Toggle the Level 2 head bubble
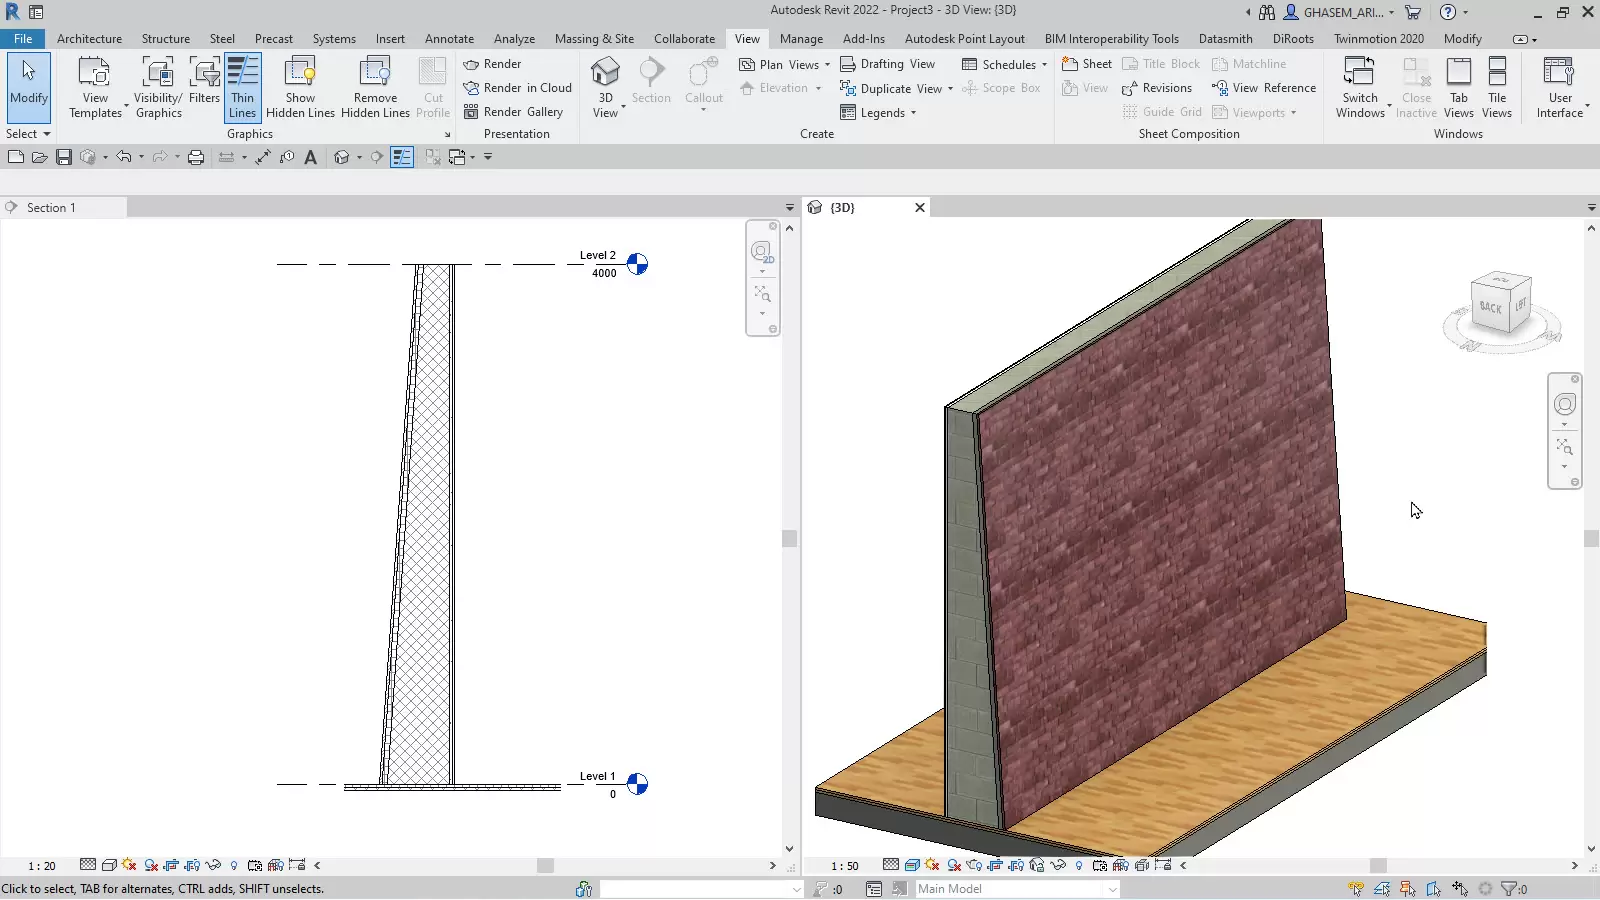This screenshot has height=900, width=1600. click(x=637, y=264)
